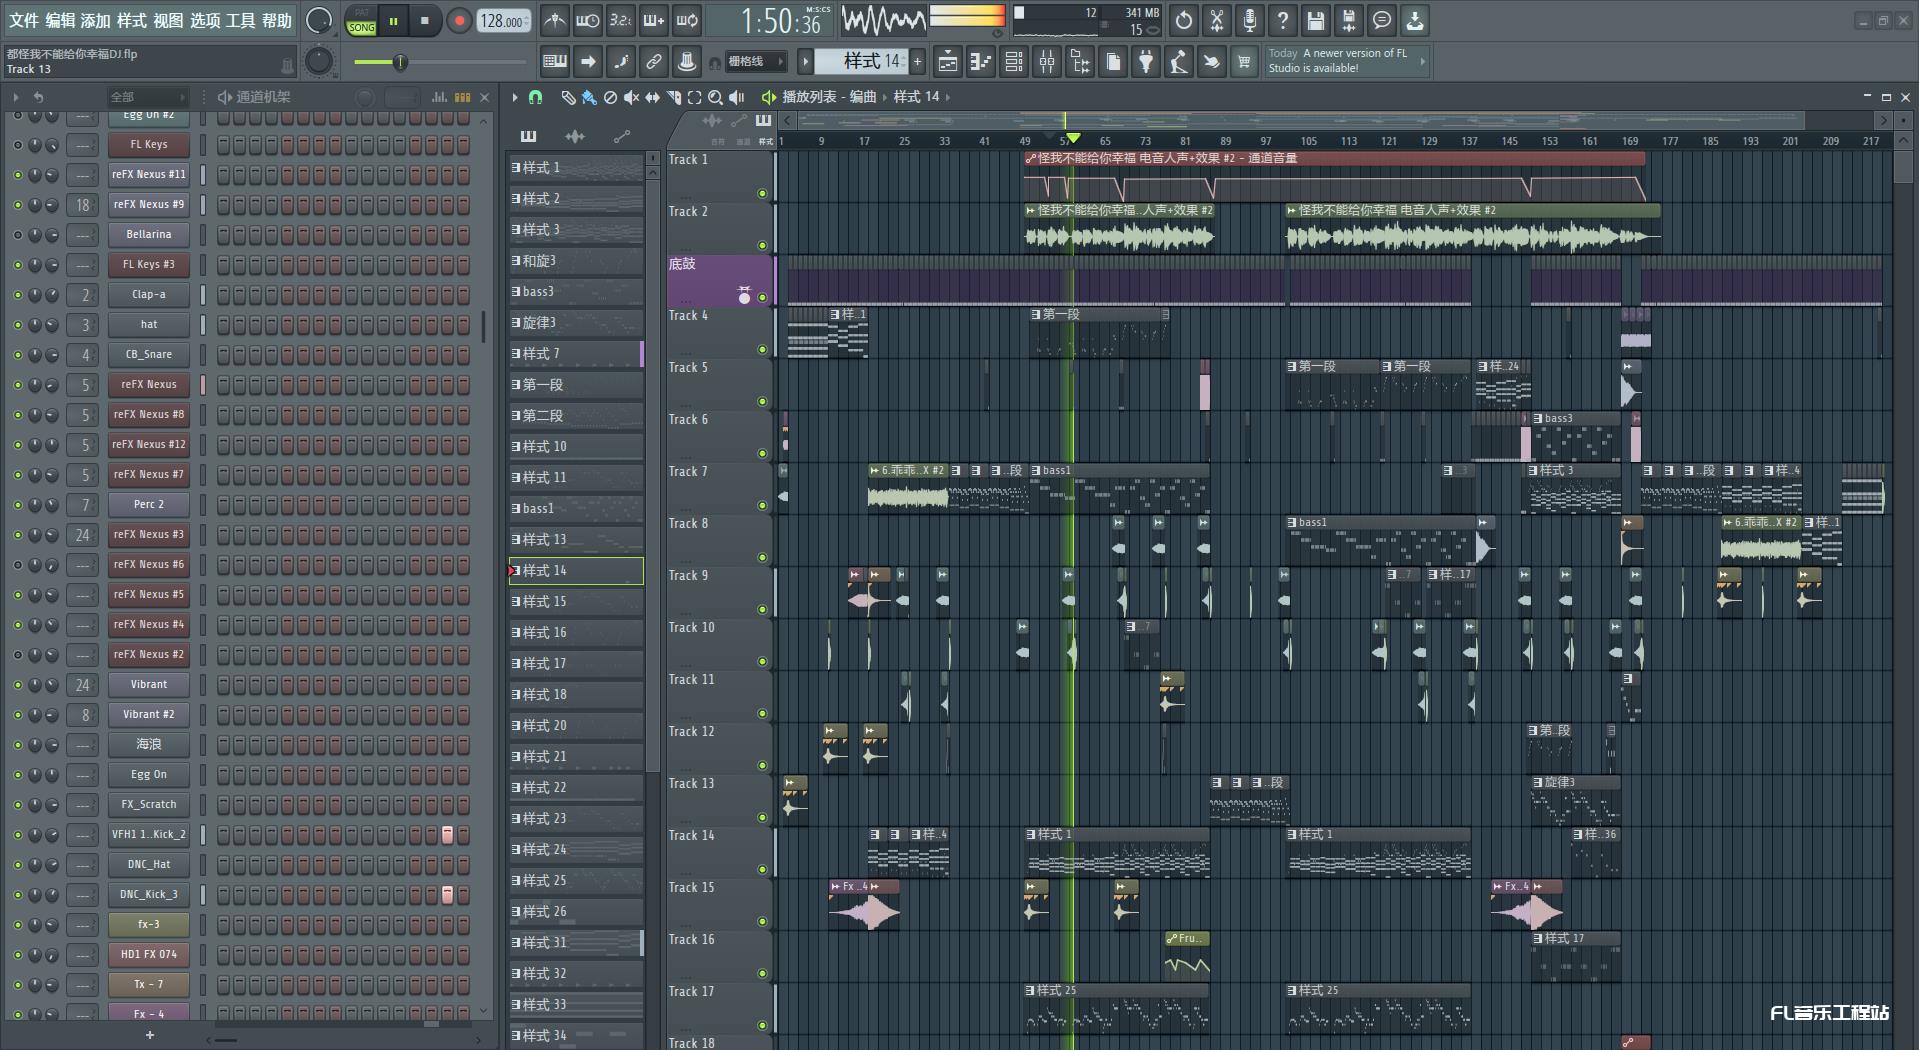
Task: Open the 选项 menu
Action: click(205, 20)
